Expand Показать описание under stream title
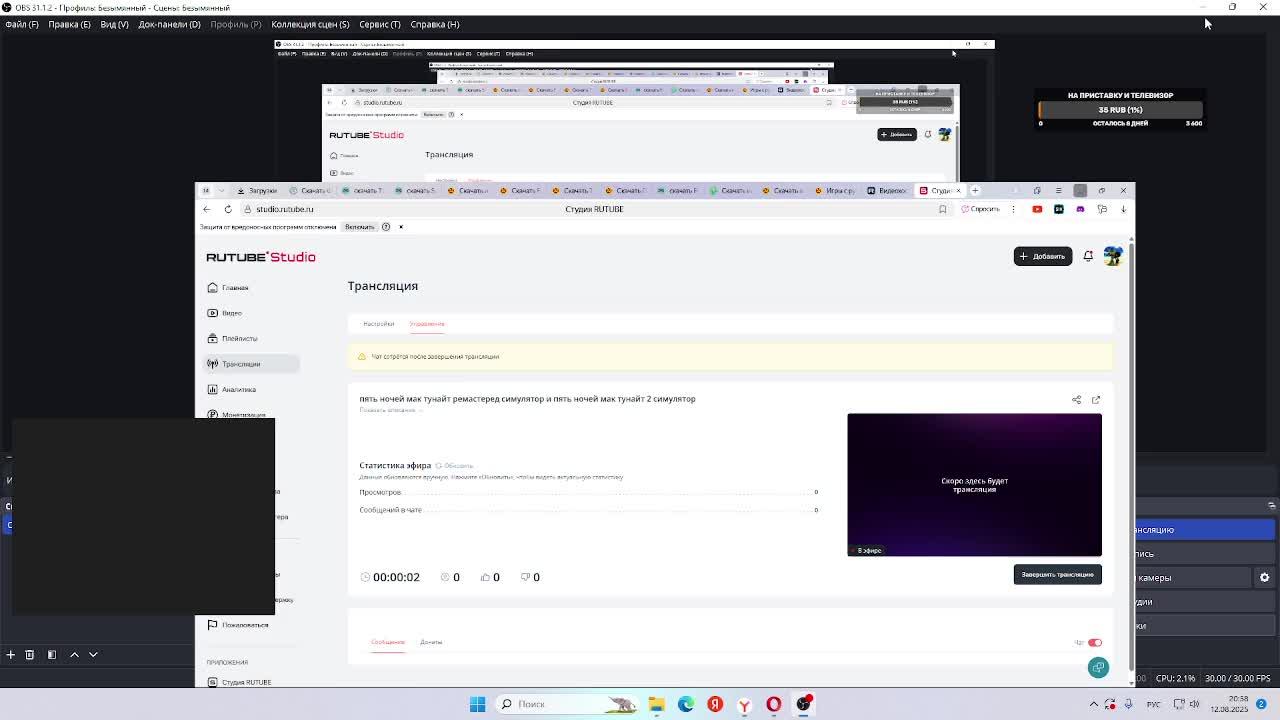The height and width of the screenshot is (720, 1280). point(390,410)
